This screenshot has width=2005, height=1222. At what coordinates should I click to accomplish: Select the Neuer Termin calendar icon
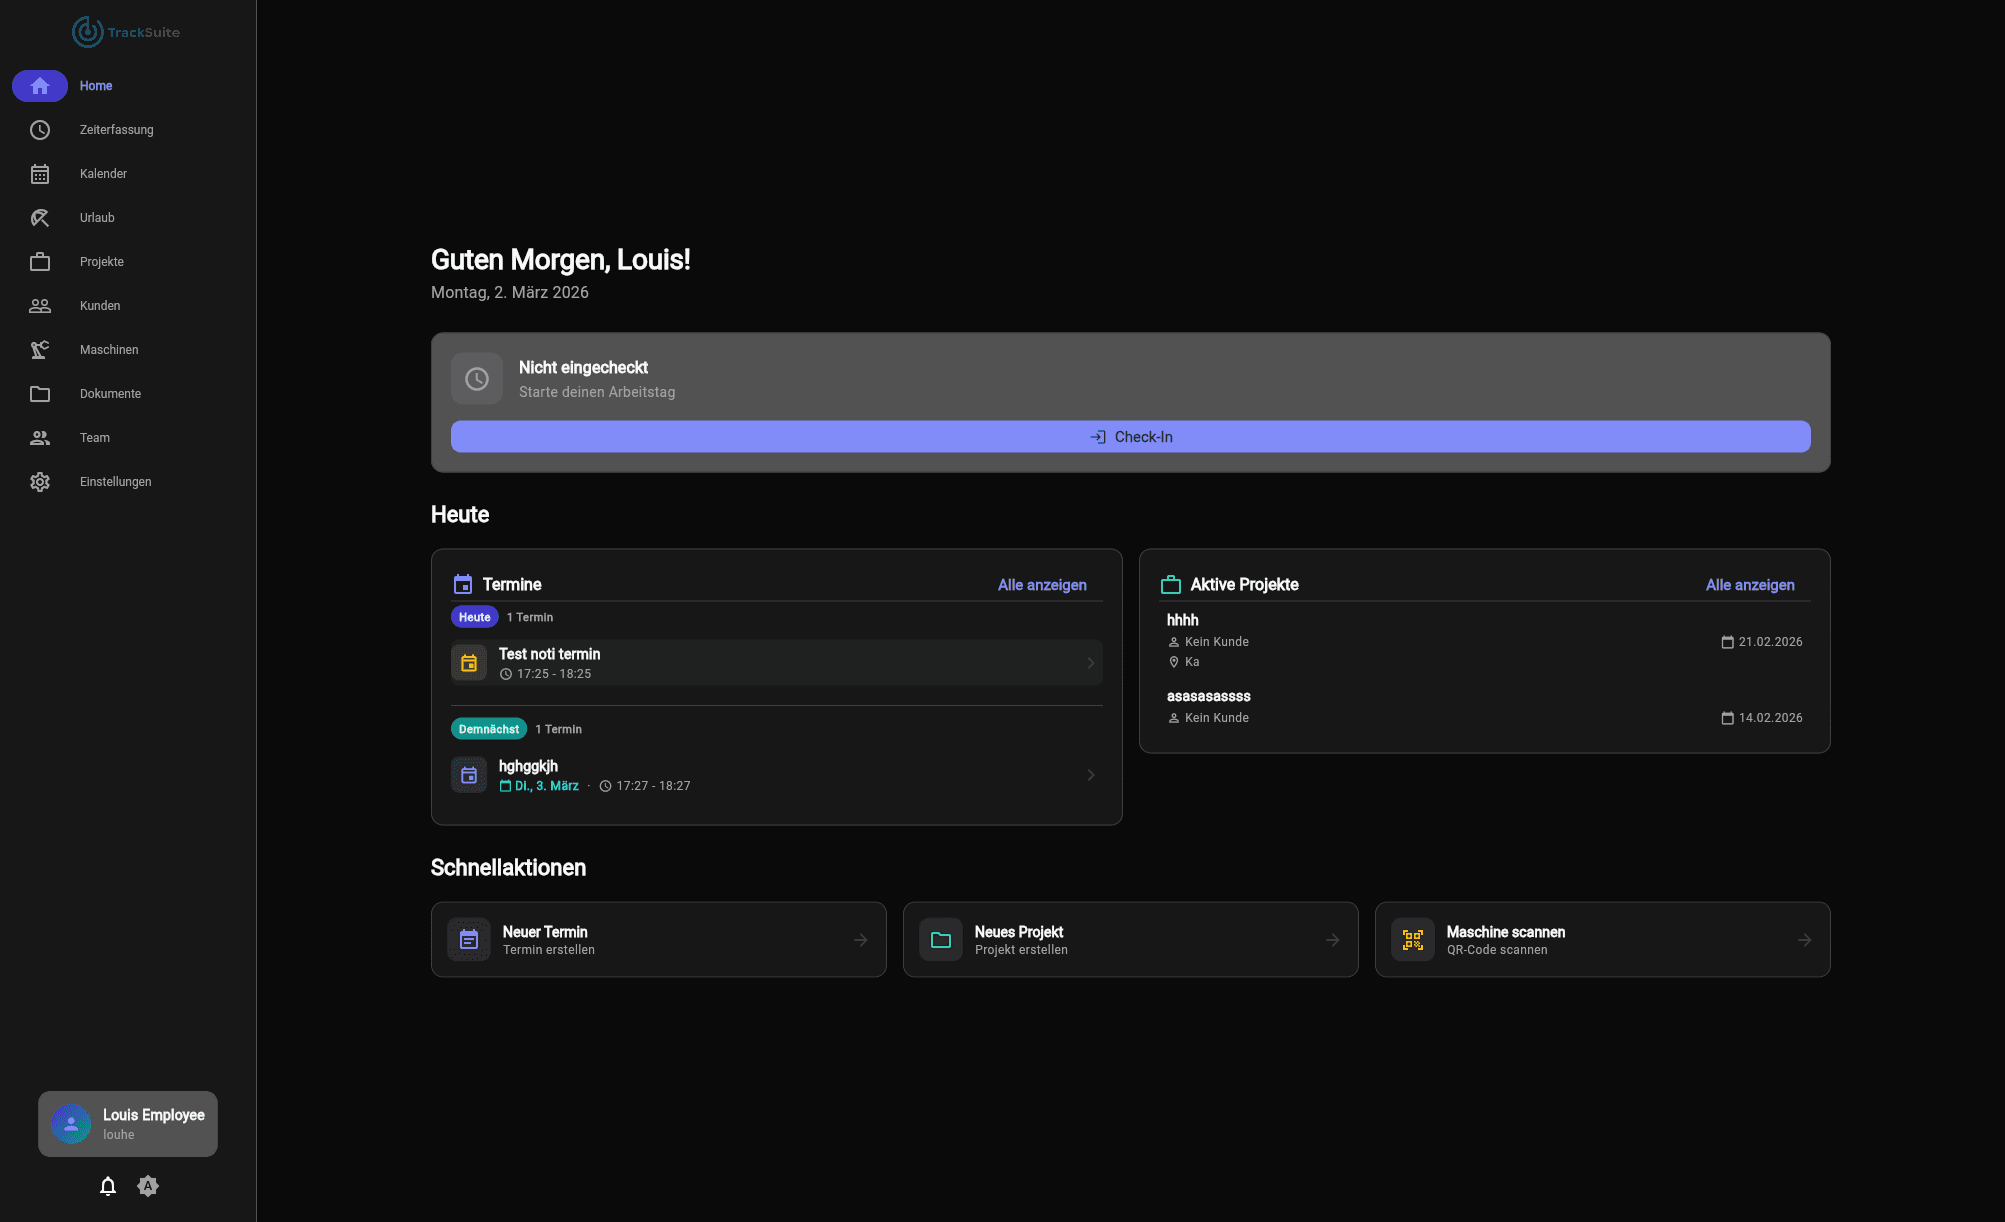click(x=469, y=939)
